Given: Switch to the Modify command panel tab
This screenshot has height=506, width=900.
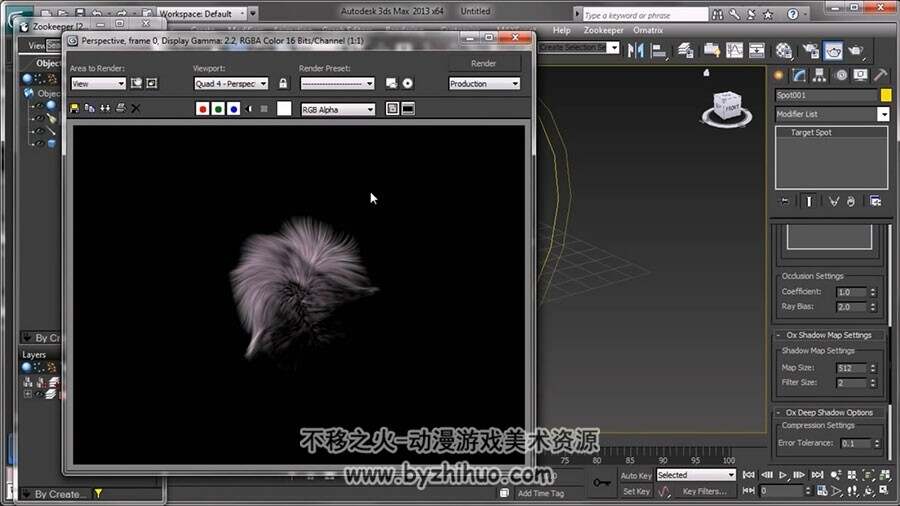Looking at the screenshot, I should point(799,75).
